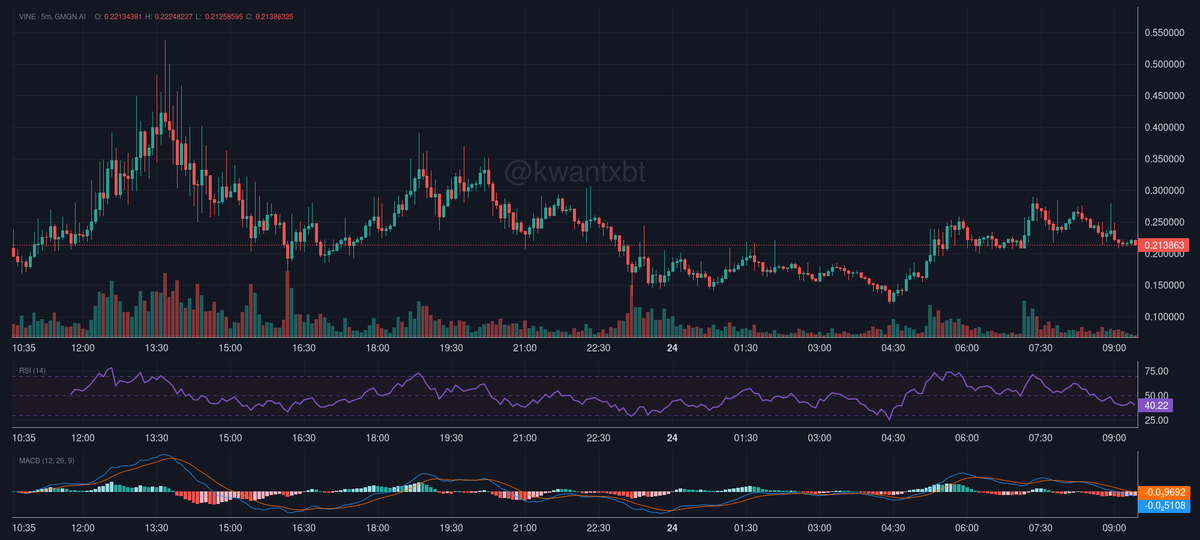The height and width of the screenshot is (540, 1200).
Task: Click the orange MACD signal tag -0.0,9692
Action: point(1162,491)
